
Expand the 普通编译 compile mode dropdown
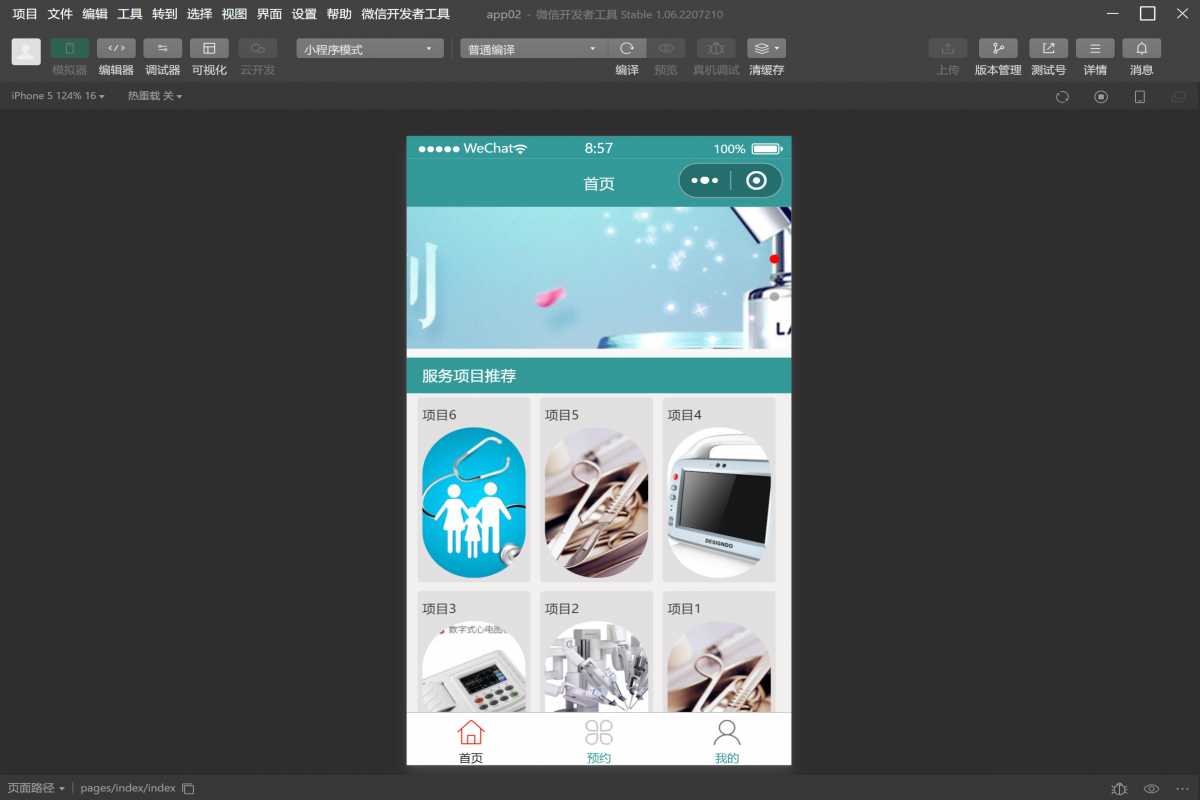[x=534, y=49]
